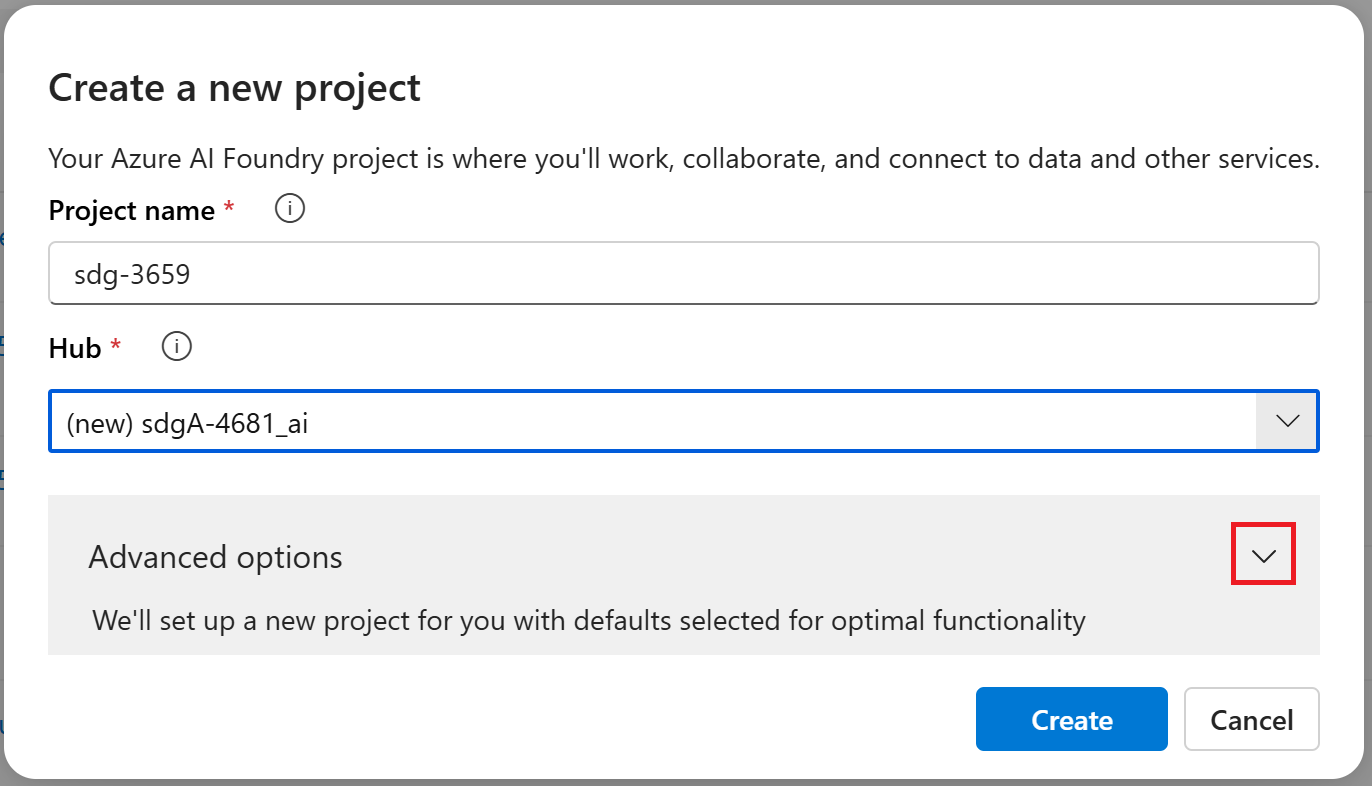Click the info icon next to Hub
Viewport: 1372px width, 786px height.
coord(176,347)
